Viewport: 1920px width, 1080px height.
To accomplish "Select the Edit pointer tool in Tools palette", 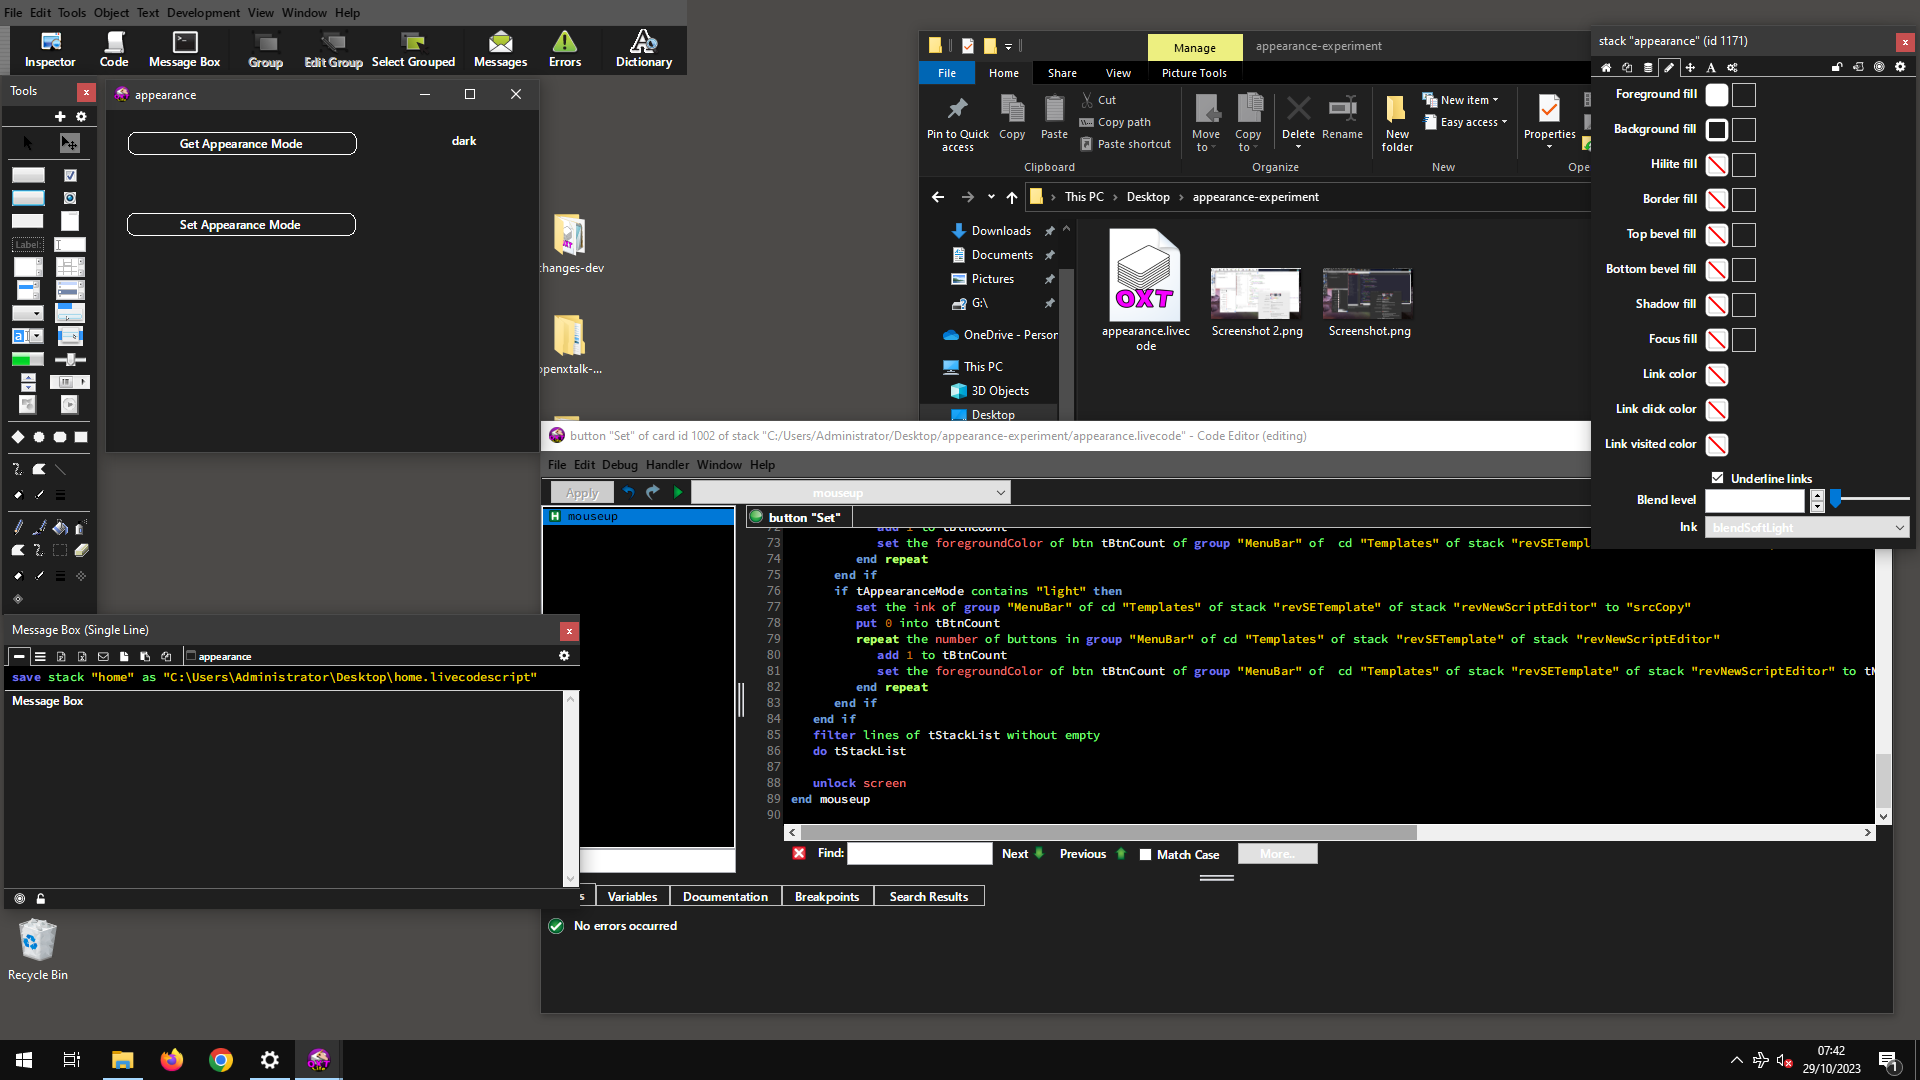I will pos(69,143).
